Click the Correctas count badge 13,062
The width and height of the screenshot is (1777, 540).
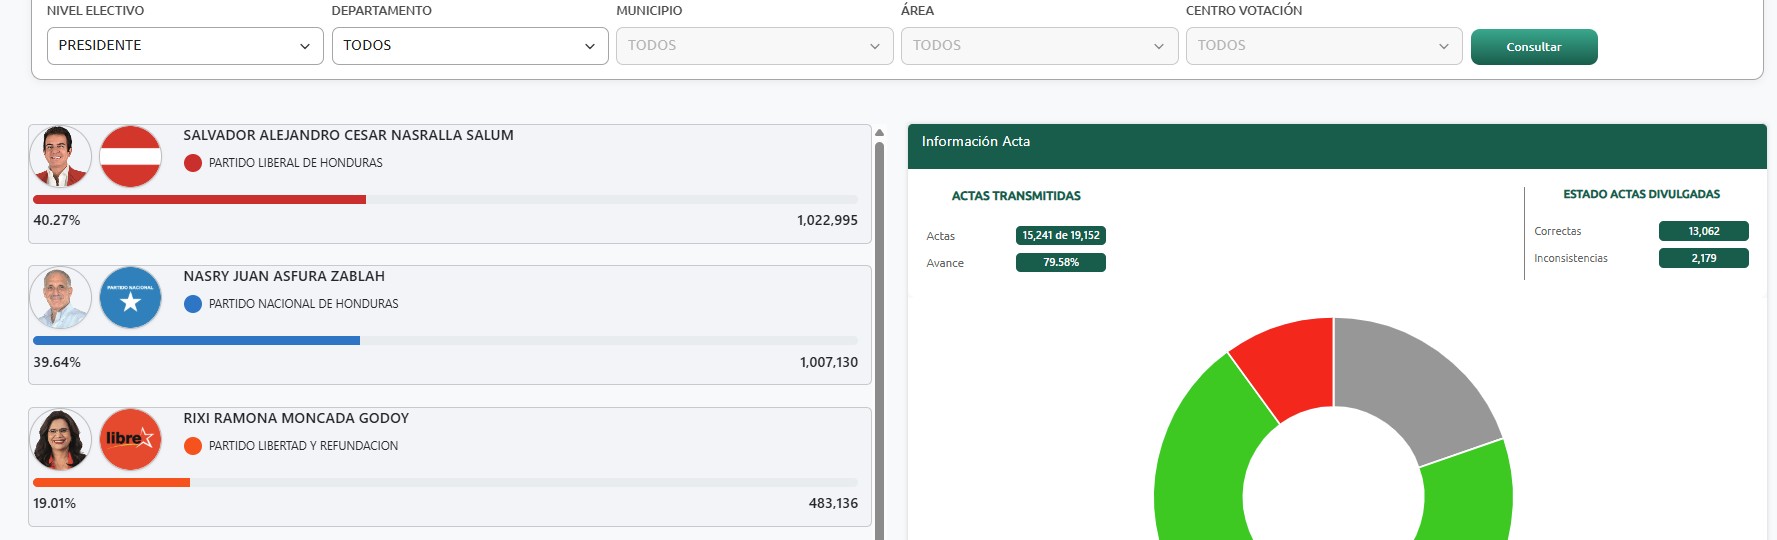tap(1703, 231)
